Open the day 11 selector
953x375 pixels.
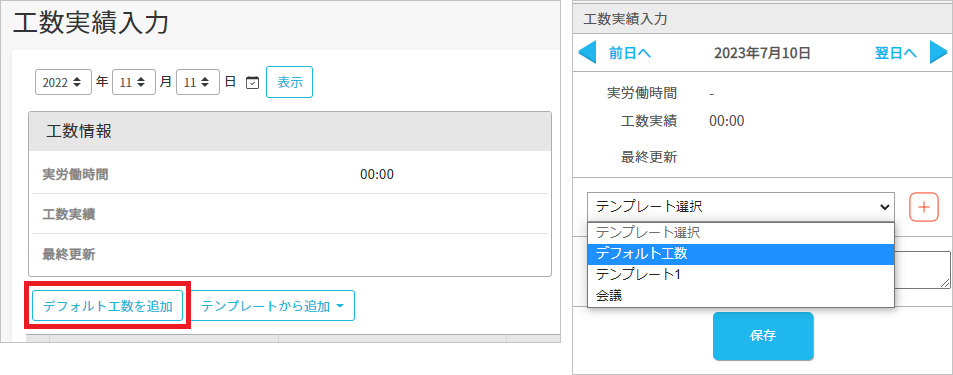point(198,82)
